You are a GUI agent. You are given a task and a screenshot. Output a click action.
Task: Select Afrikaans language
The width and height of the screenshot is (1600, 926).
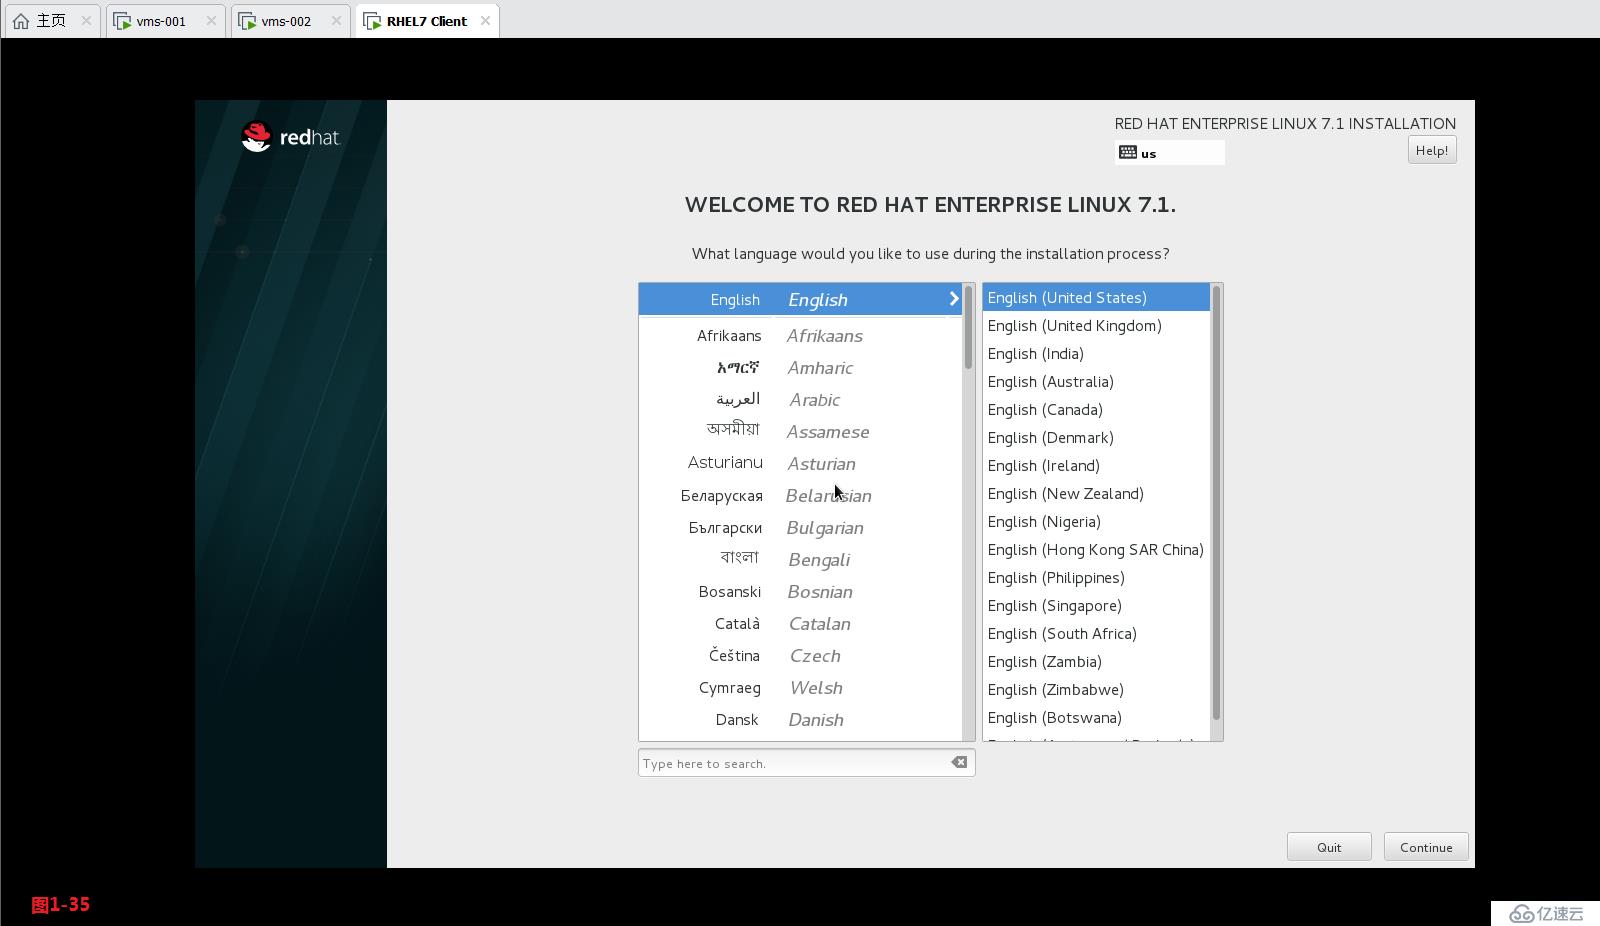(800, 336)
